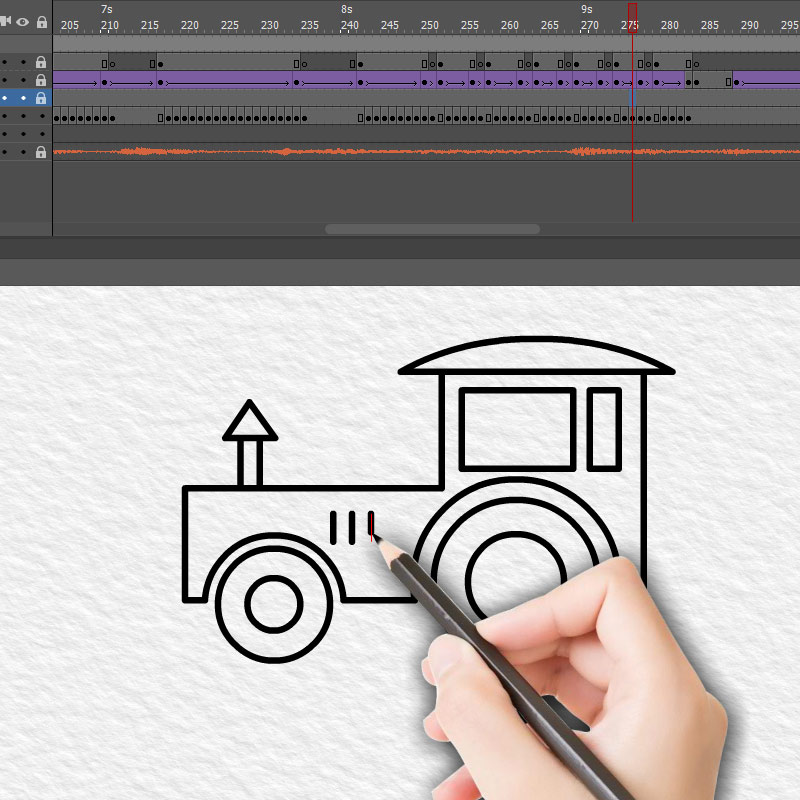Jump to frame 255 on the frame ruler

[x=469, y=25]
